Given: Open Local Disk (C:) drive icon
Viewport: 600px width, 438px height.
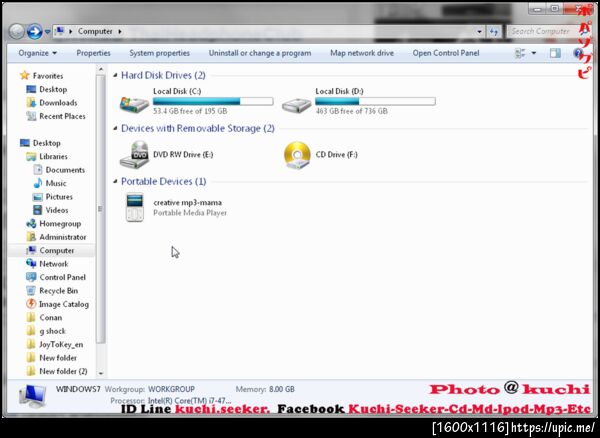Looking at the screenshot, I should click(134, 103).
